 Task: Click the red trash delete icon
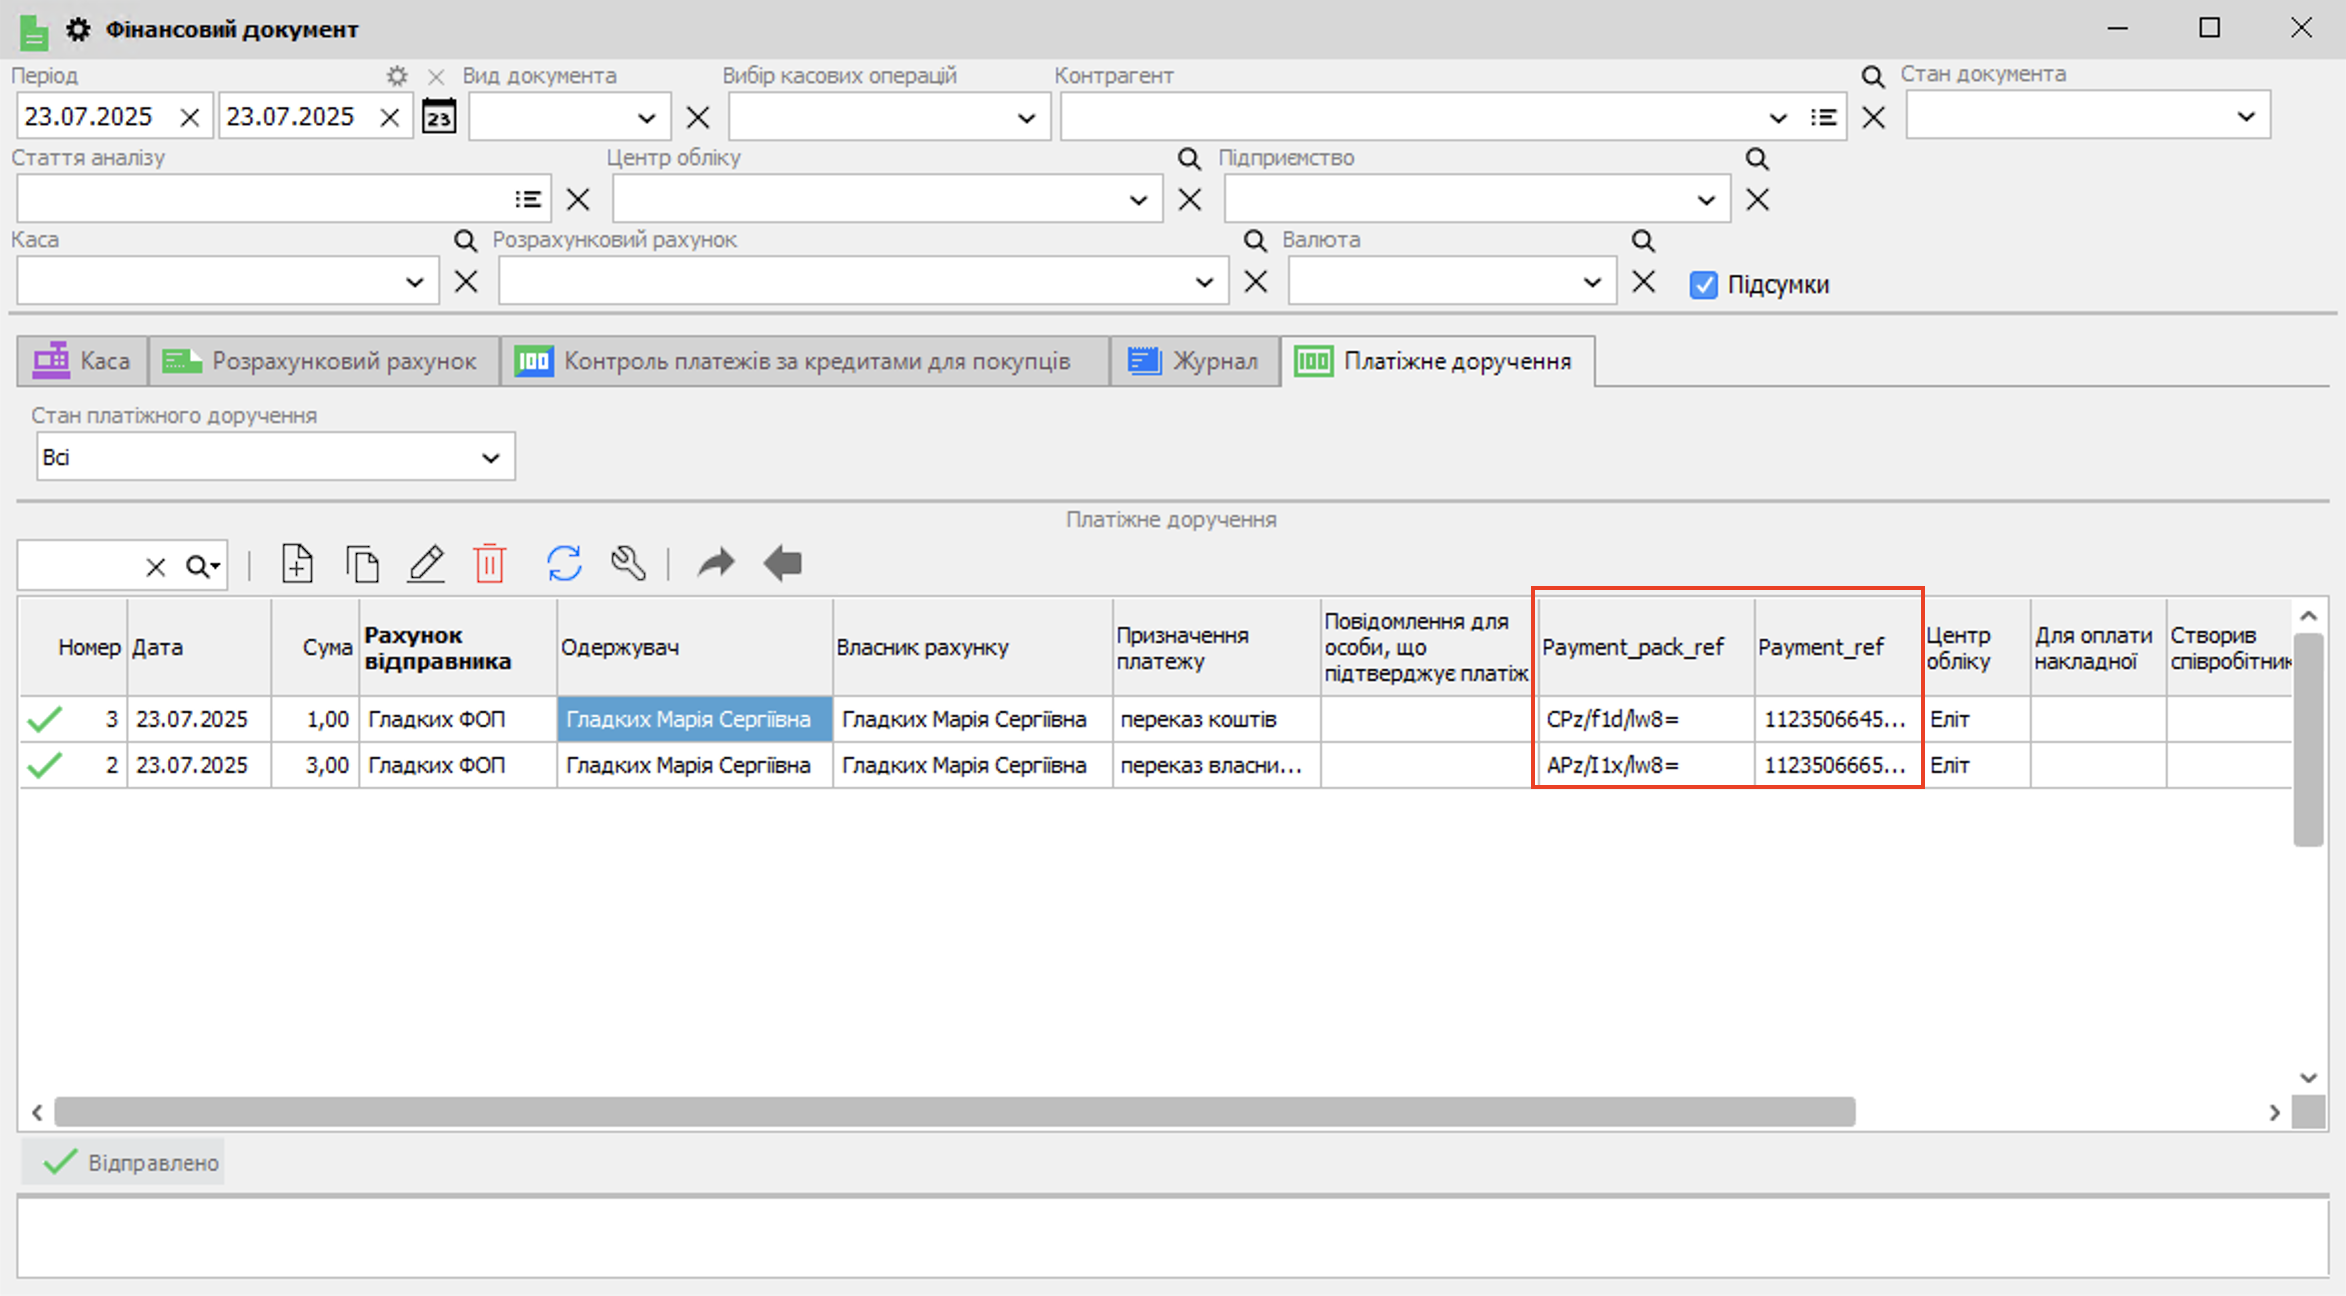[x=490, y=564]
